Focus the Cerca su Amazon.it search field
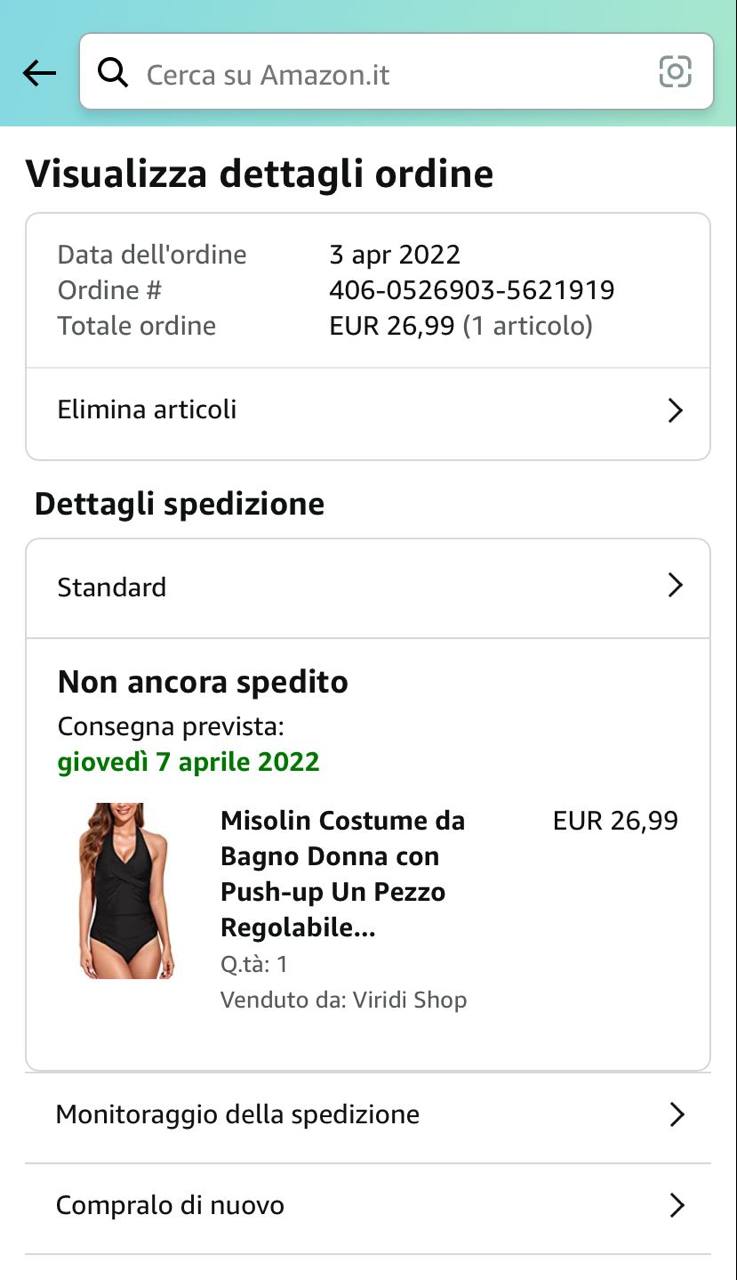Viewport: 737px width, 1280px height. (380, 74)
